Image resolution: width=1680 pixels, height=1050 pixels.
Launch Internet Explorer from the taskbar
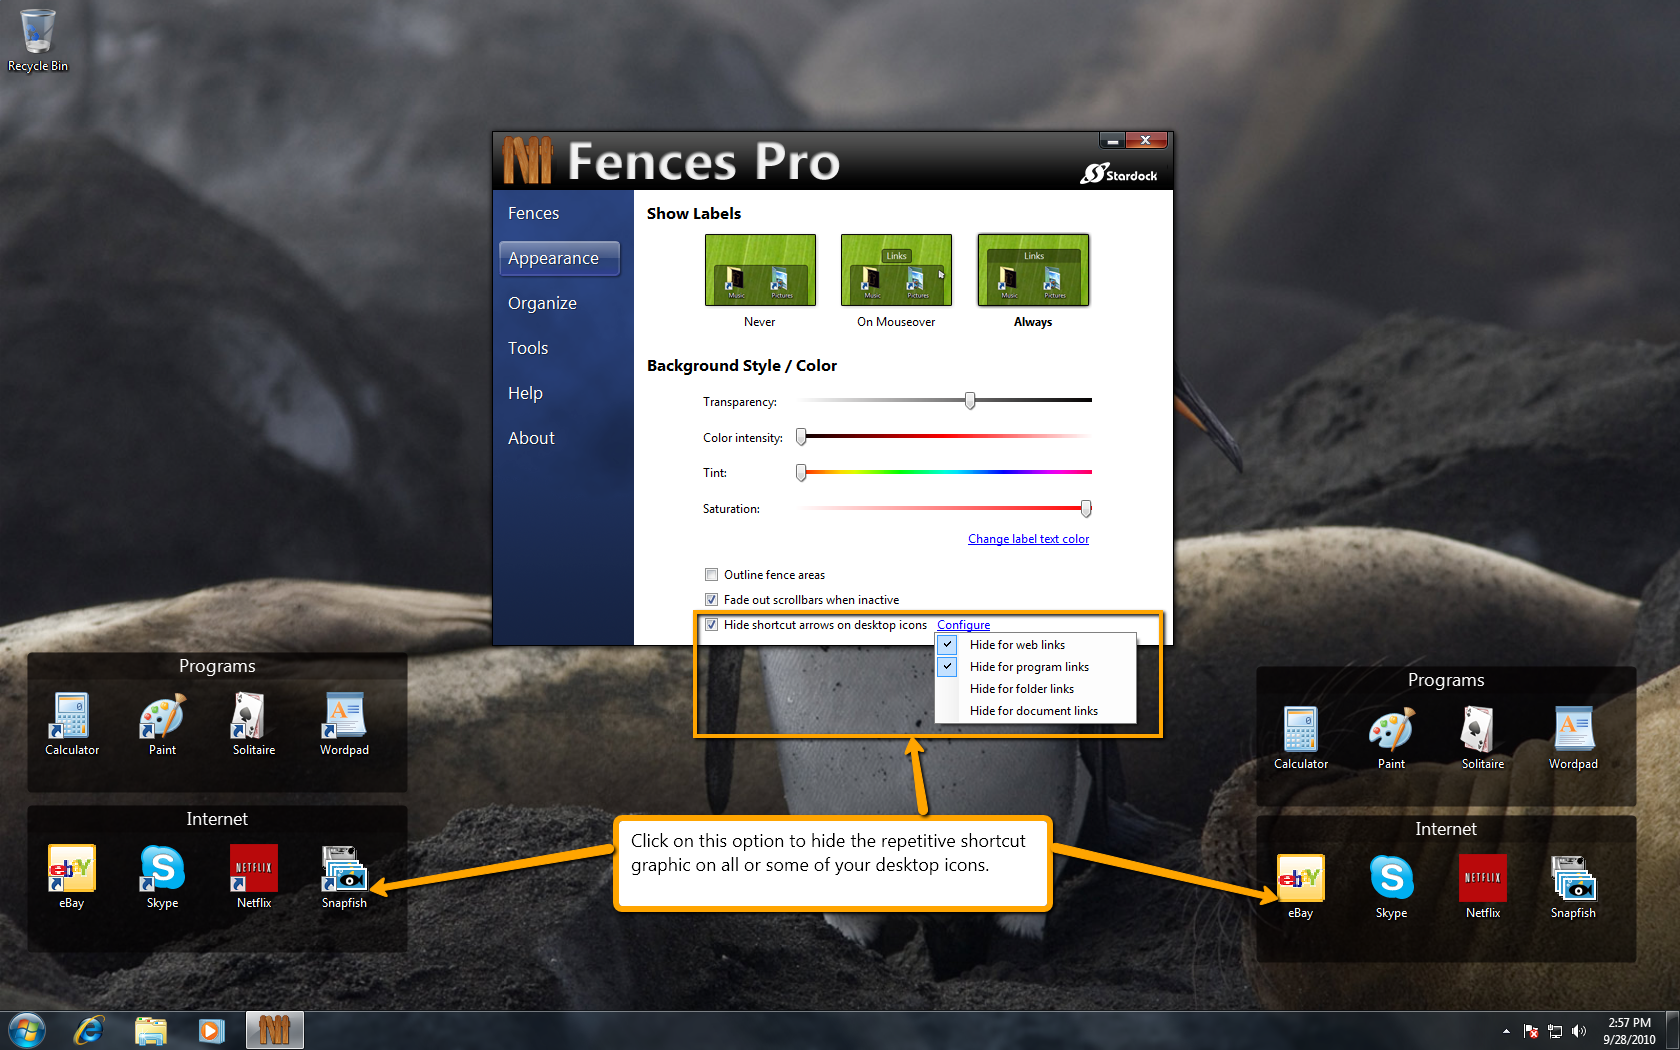click(x=89, y=1030)
